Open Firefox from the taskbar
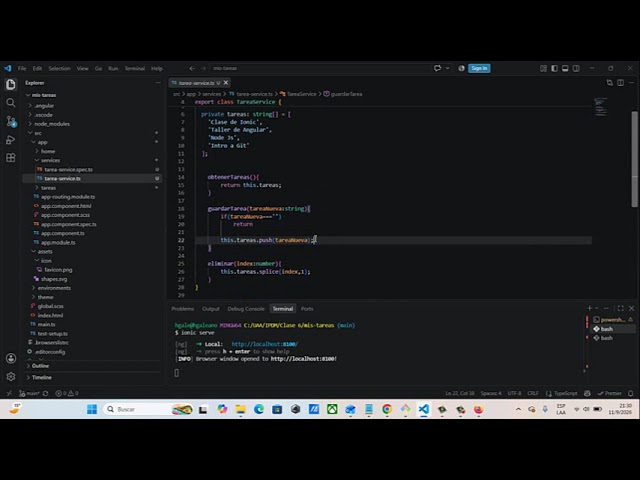This screenshot has height=480, width=640. (478, 409)
